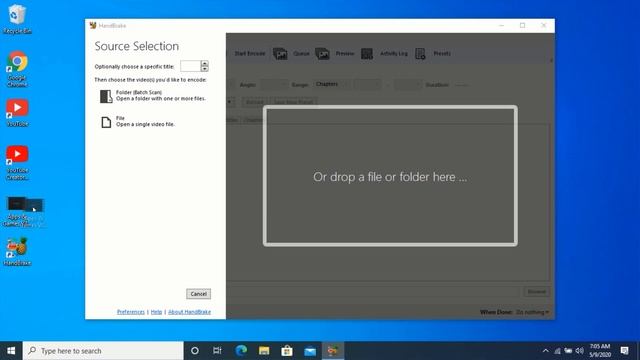Open the Action Center notifications icon
The height and width of the screenshot is (360, 640).
tap(624, 351)
